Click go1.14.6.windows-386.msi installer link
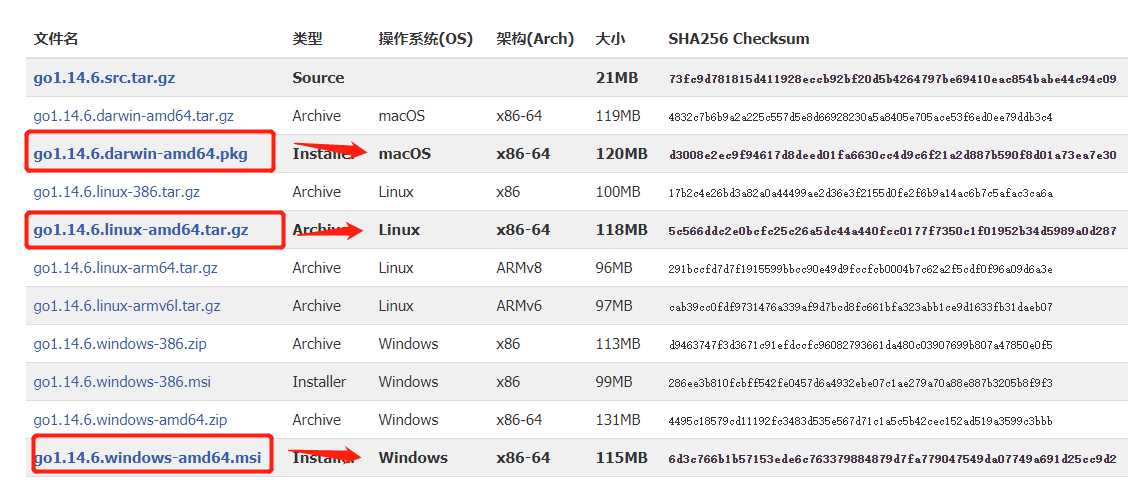The height and width of the screenshot is (480, 1128). point(120,382)
